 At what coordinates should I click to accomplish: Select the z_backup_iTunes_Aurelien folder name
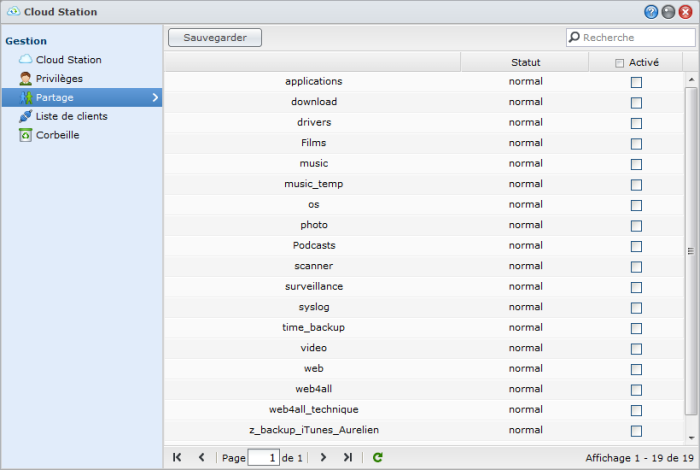point(314,430)
